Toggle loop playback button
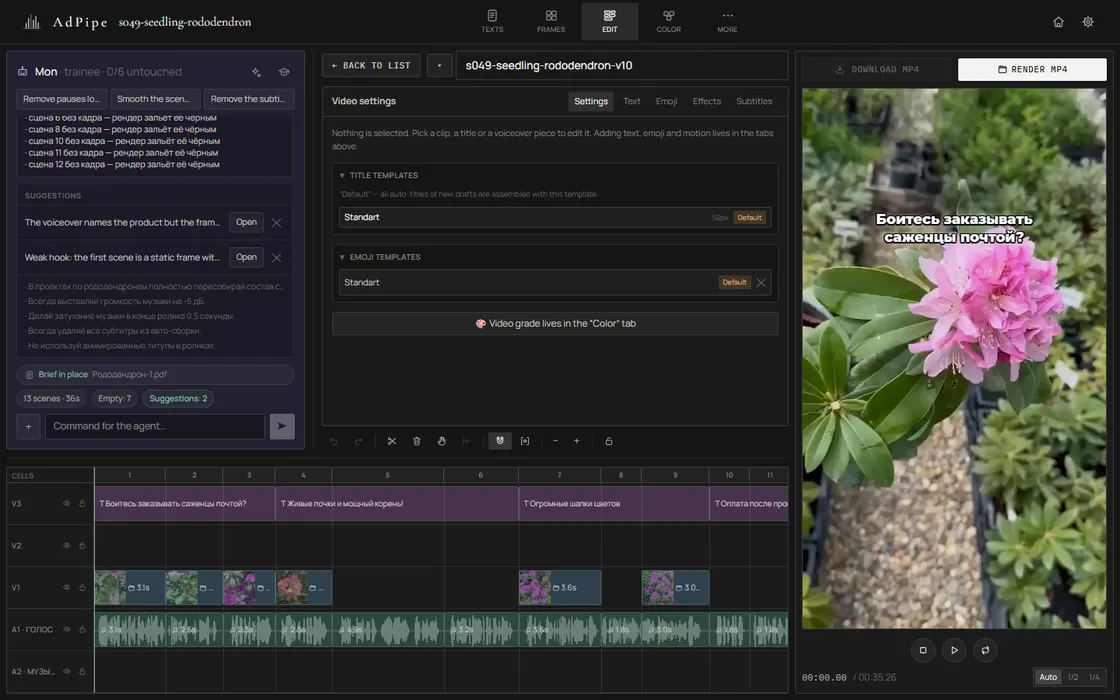 pos(986,650)
